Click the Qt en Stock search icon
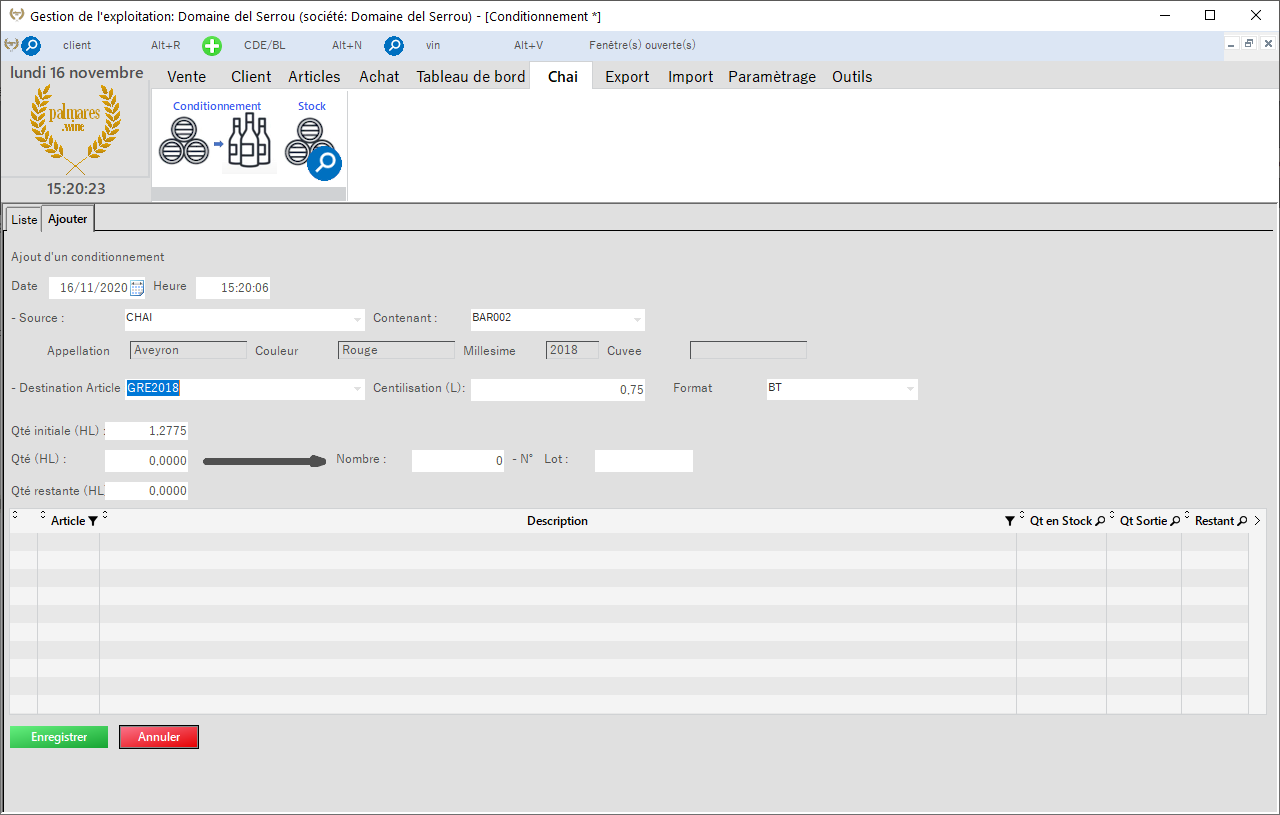The image size is (1280, 815). tap(1100, 521)
